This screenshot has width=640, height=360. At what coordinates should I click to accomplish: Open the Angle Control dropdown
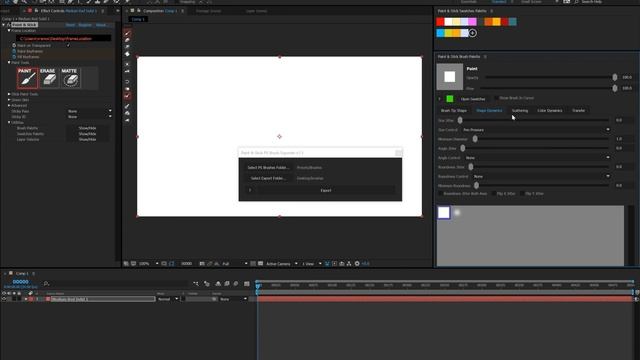(538, 158)
